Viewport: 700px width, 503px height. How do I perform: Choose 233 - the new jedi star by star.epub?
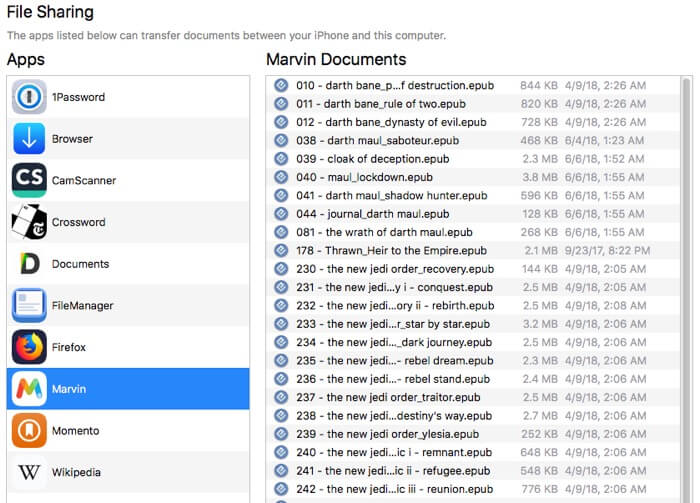click(393, 324)
